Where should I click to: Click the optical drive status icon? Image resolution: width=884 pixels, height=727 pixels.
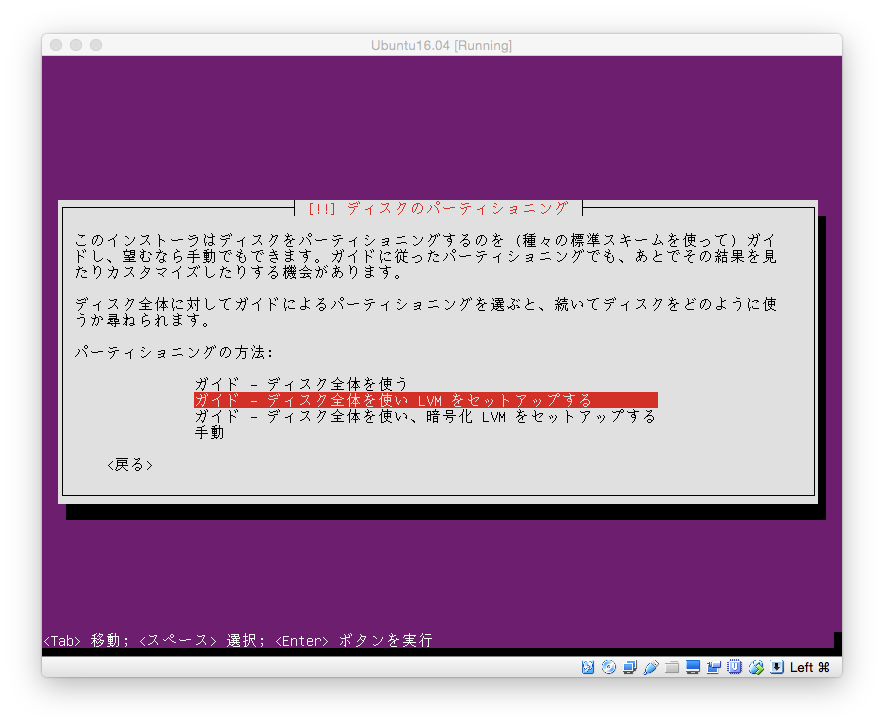coord(609,667)
